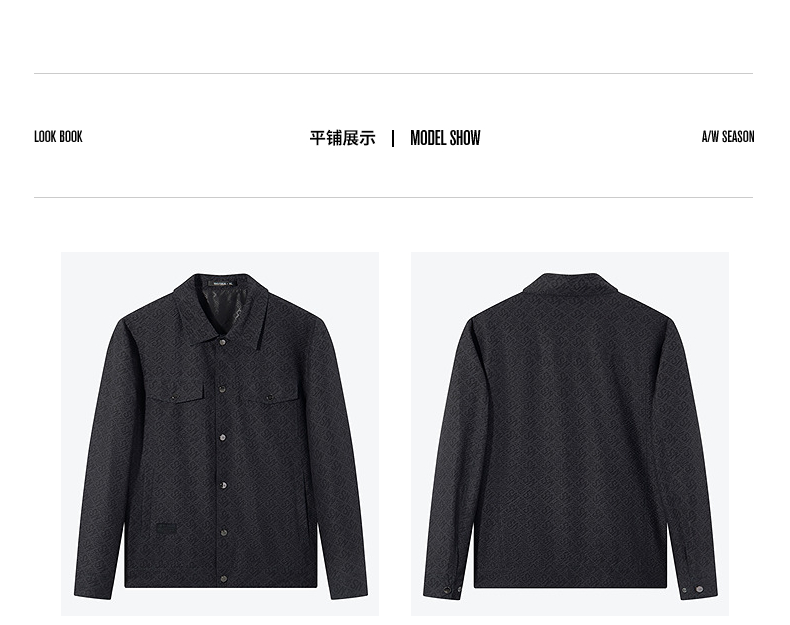
Task: Click the middle button on front placket
Action: click(222, 437)
